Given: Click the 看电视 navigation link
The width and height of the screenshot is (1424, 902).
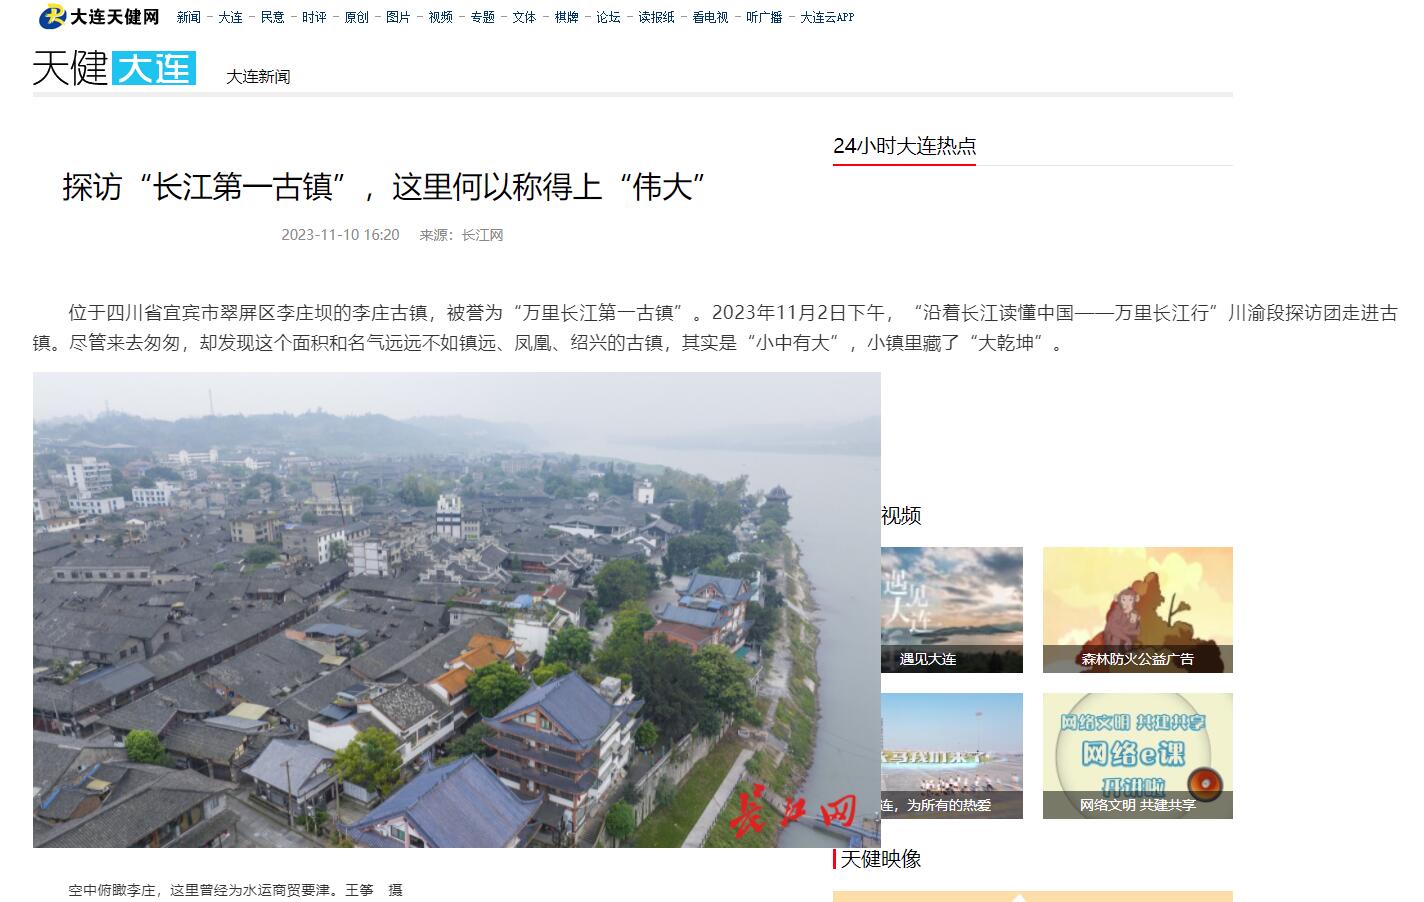Looking at the screenshot, I should tap(710, 17).
